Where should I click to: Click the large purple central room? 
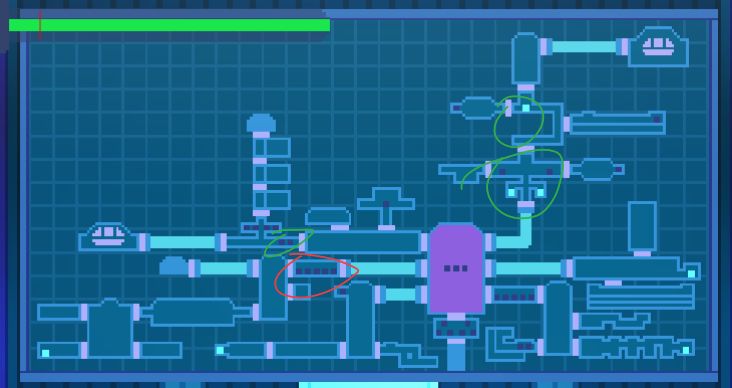tap(456, 269)
